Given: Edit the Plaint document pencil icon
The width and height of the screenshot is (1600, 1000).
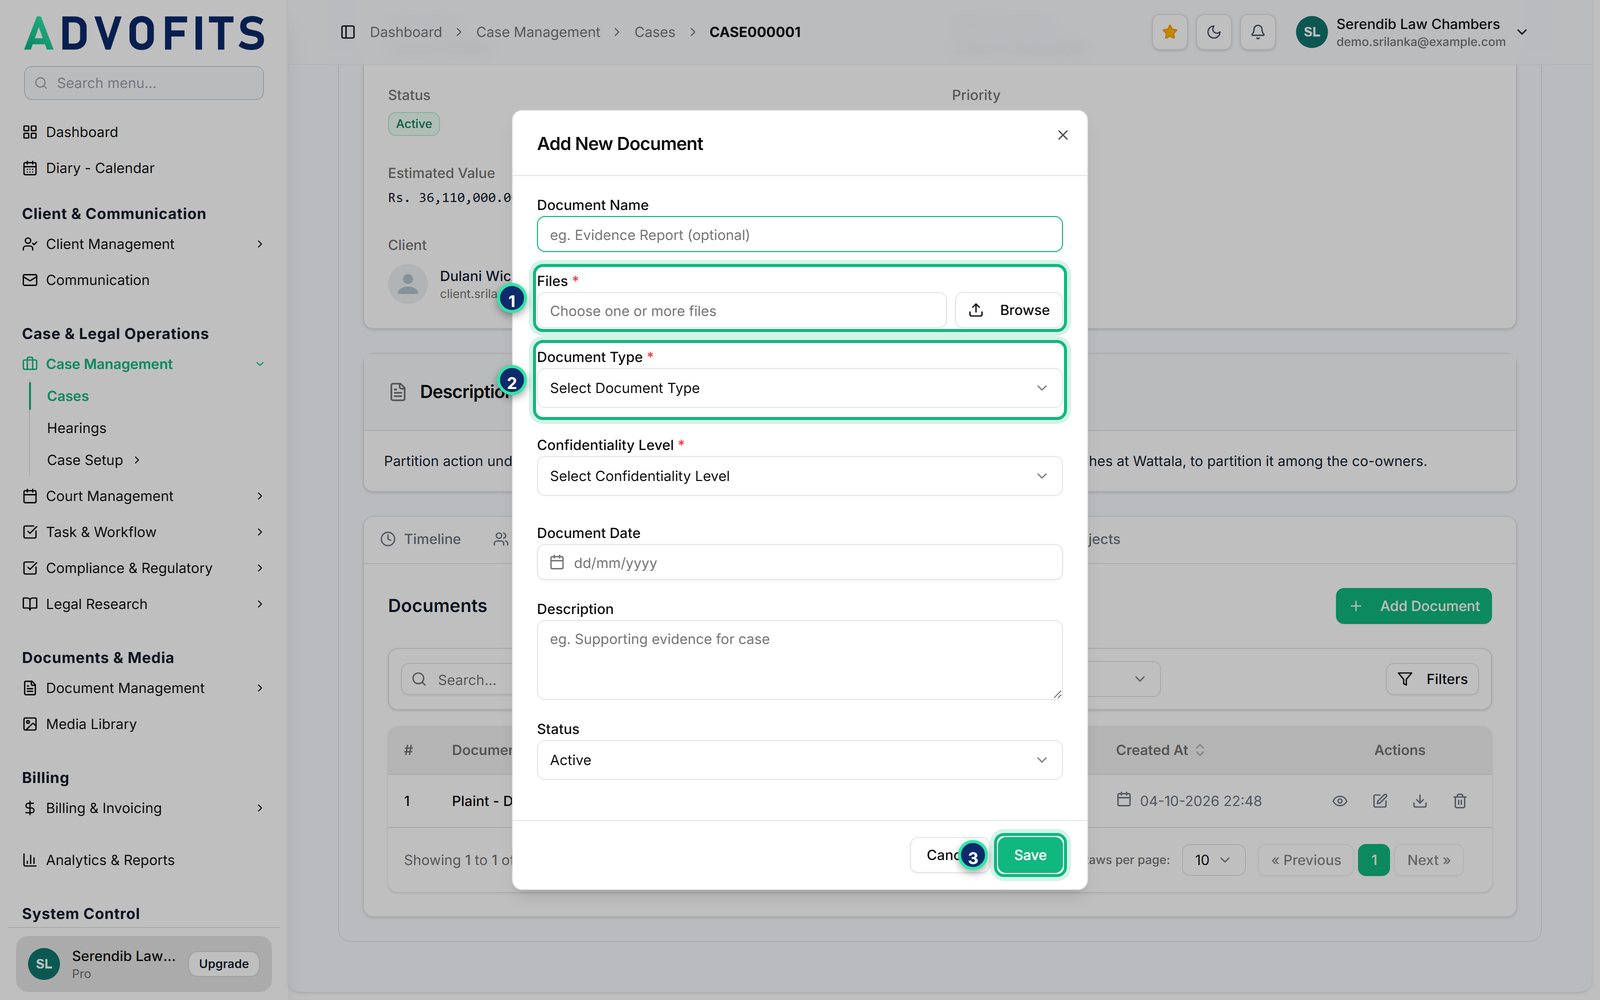Looking at the screenshot, I should pos(1380,801).
